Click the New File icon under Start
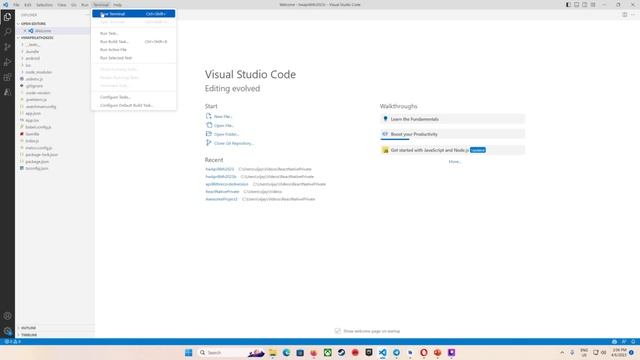This screenshot has height=360, width=640. [x=209, y=116]
